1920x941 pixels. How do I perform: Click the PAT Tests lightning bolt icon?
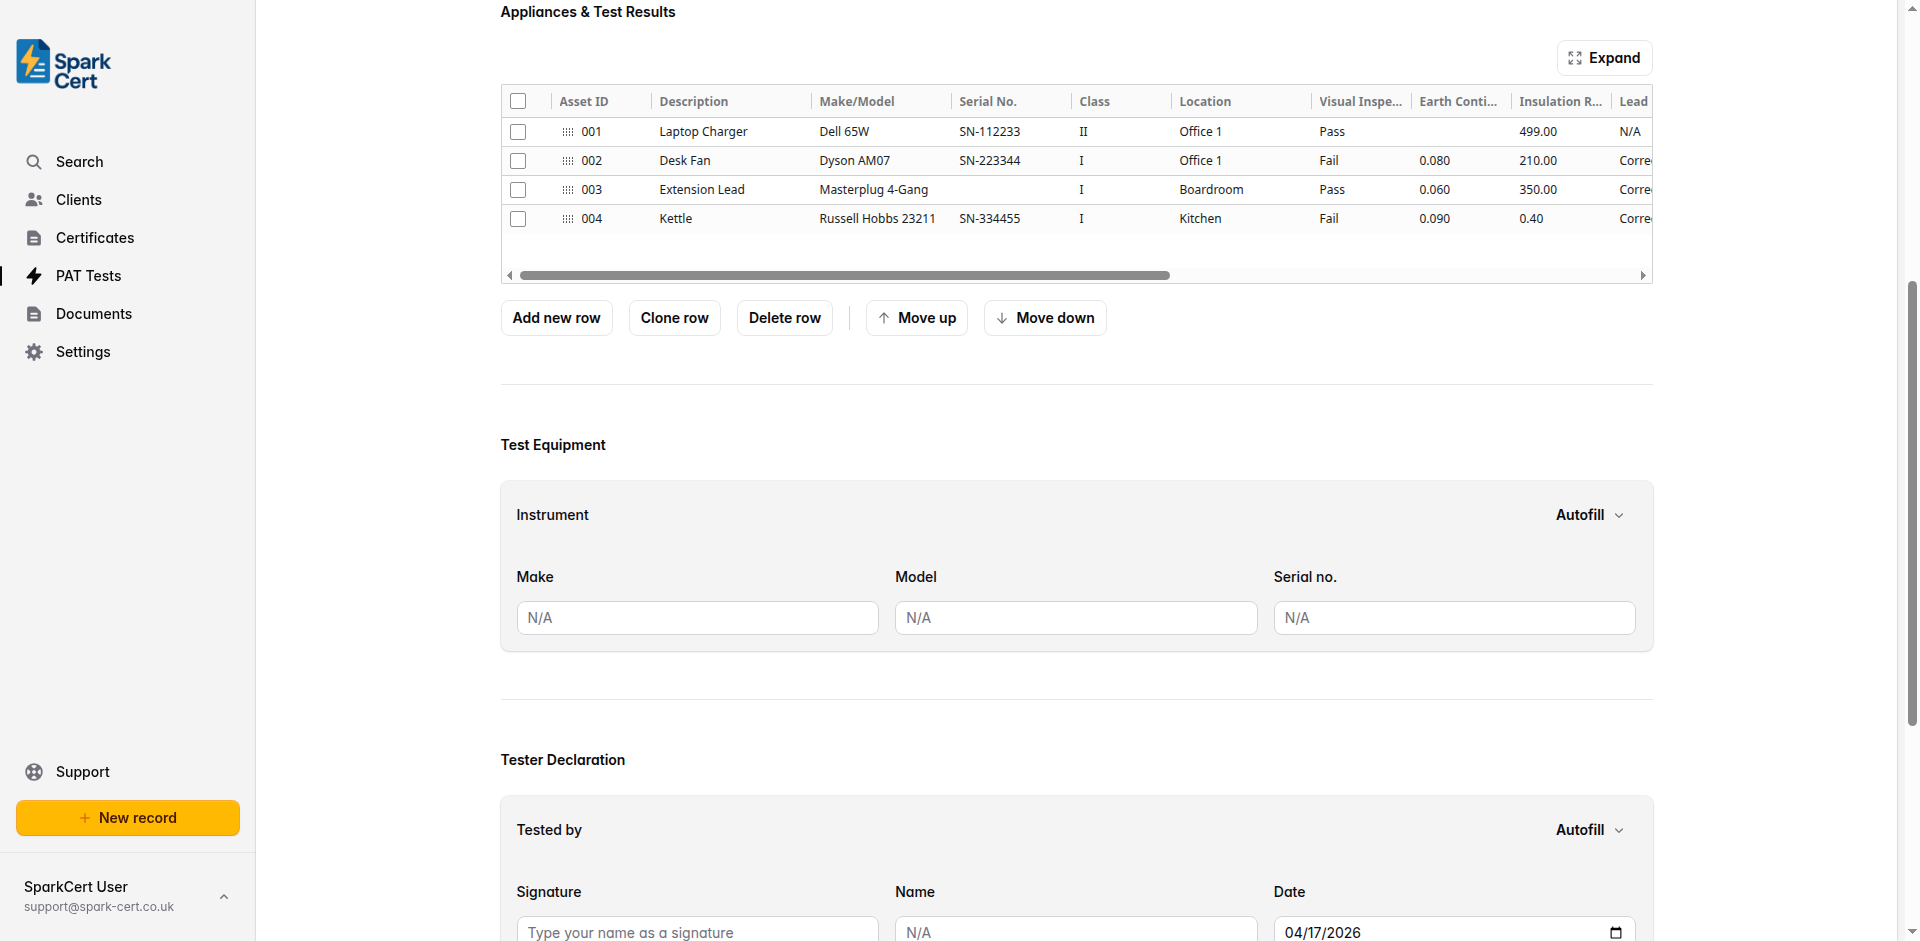point(34,276)
